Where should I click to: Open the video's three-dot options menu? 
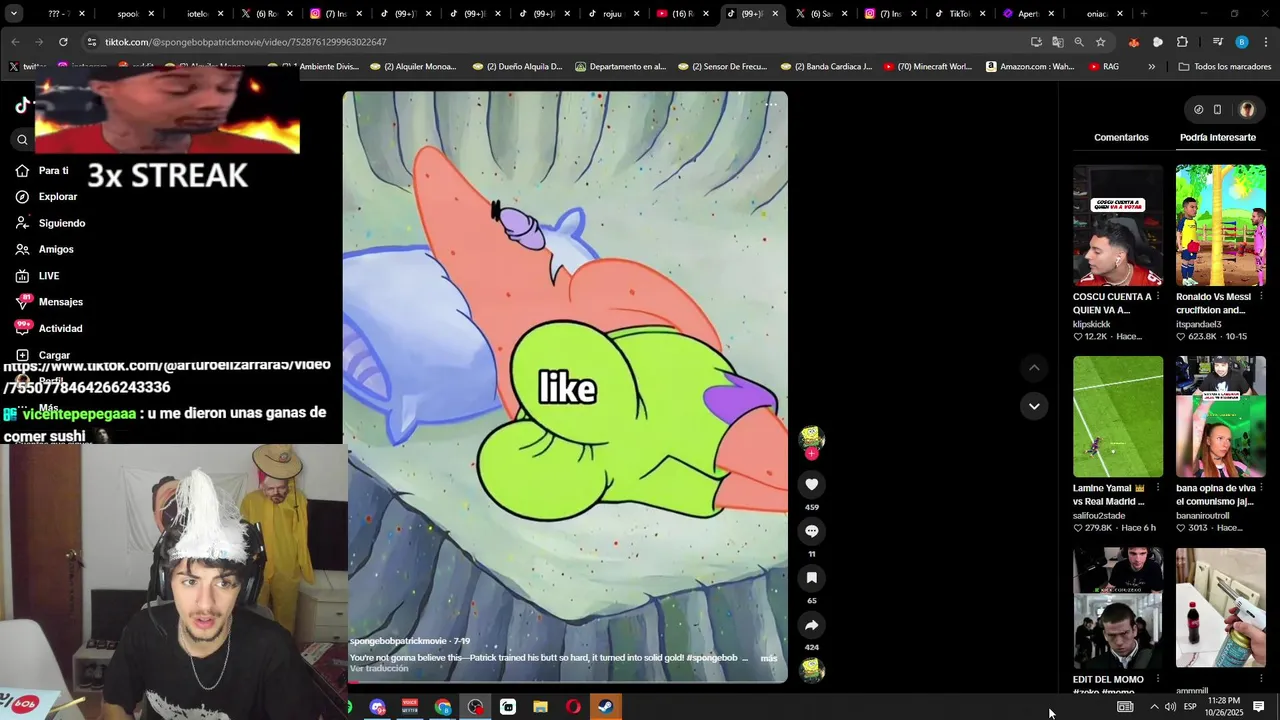tap(771, 104)
